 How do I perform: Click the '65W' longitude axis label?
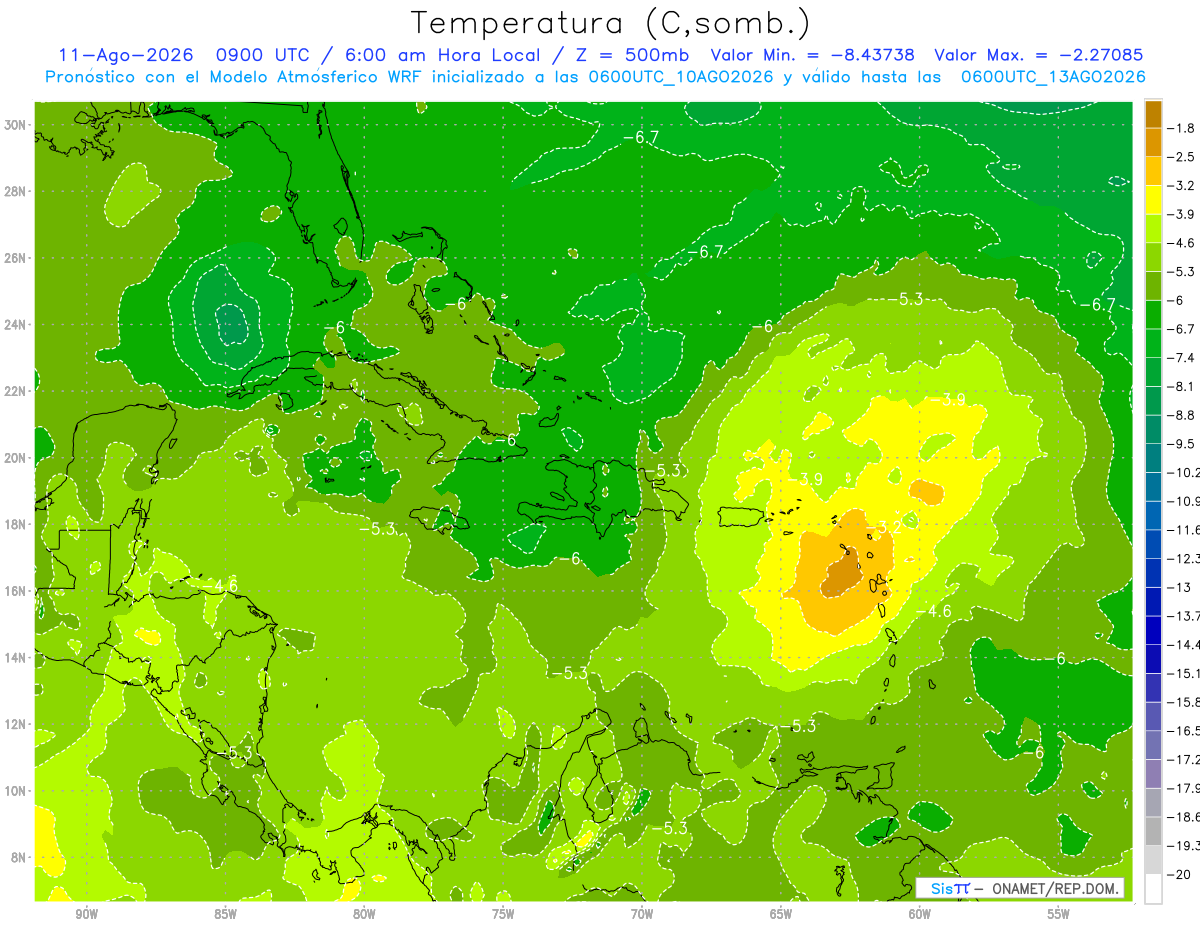point(781,914)
